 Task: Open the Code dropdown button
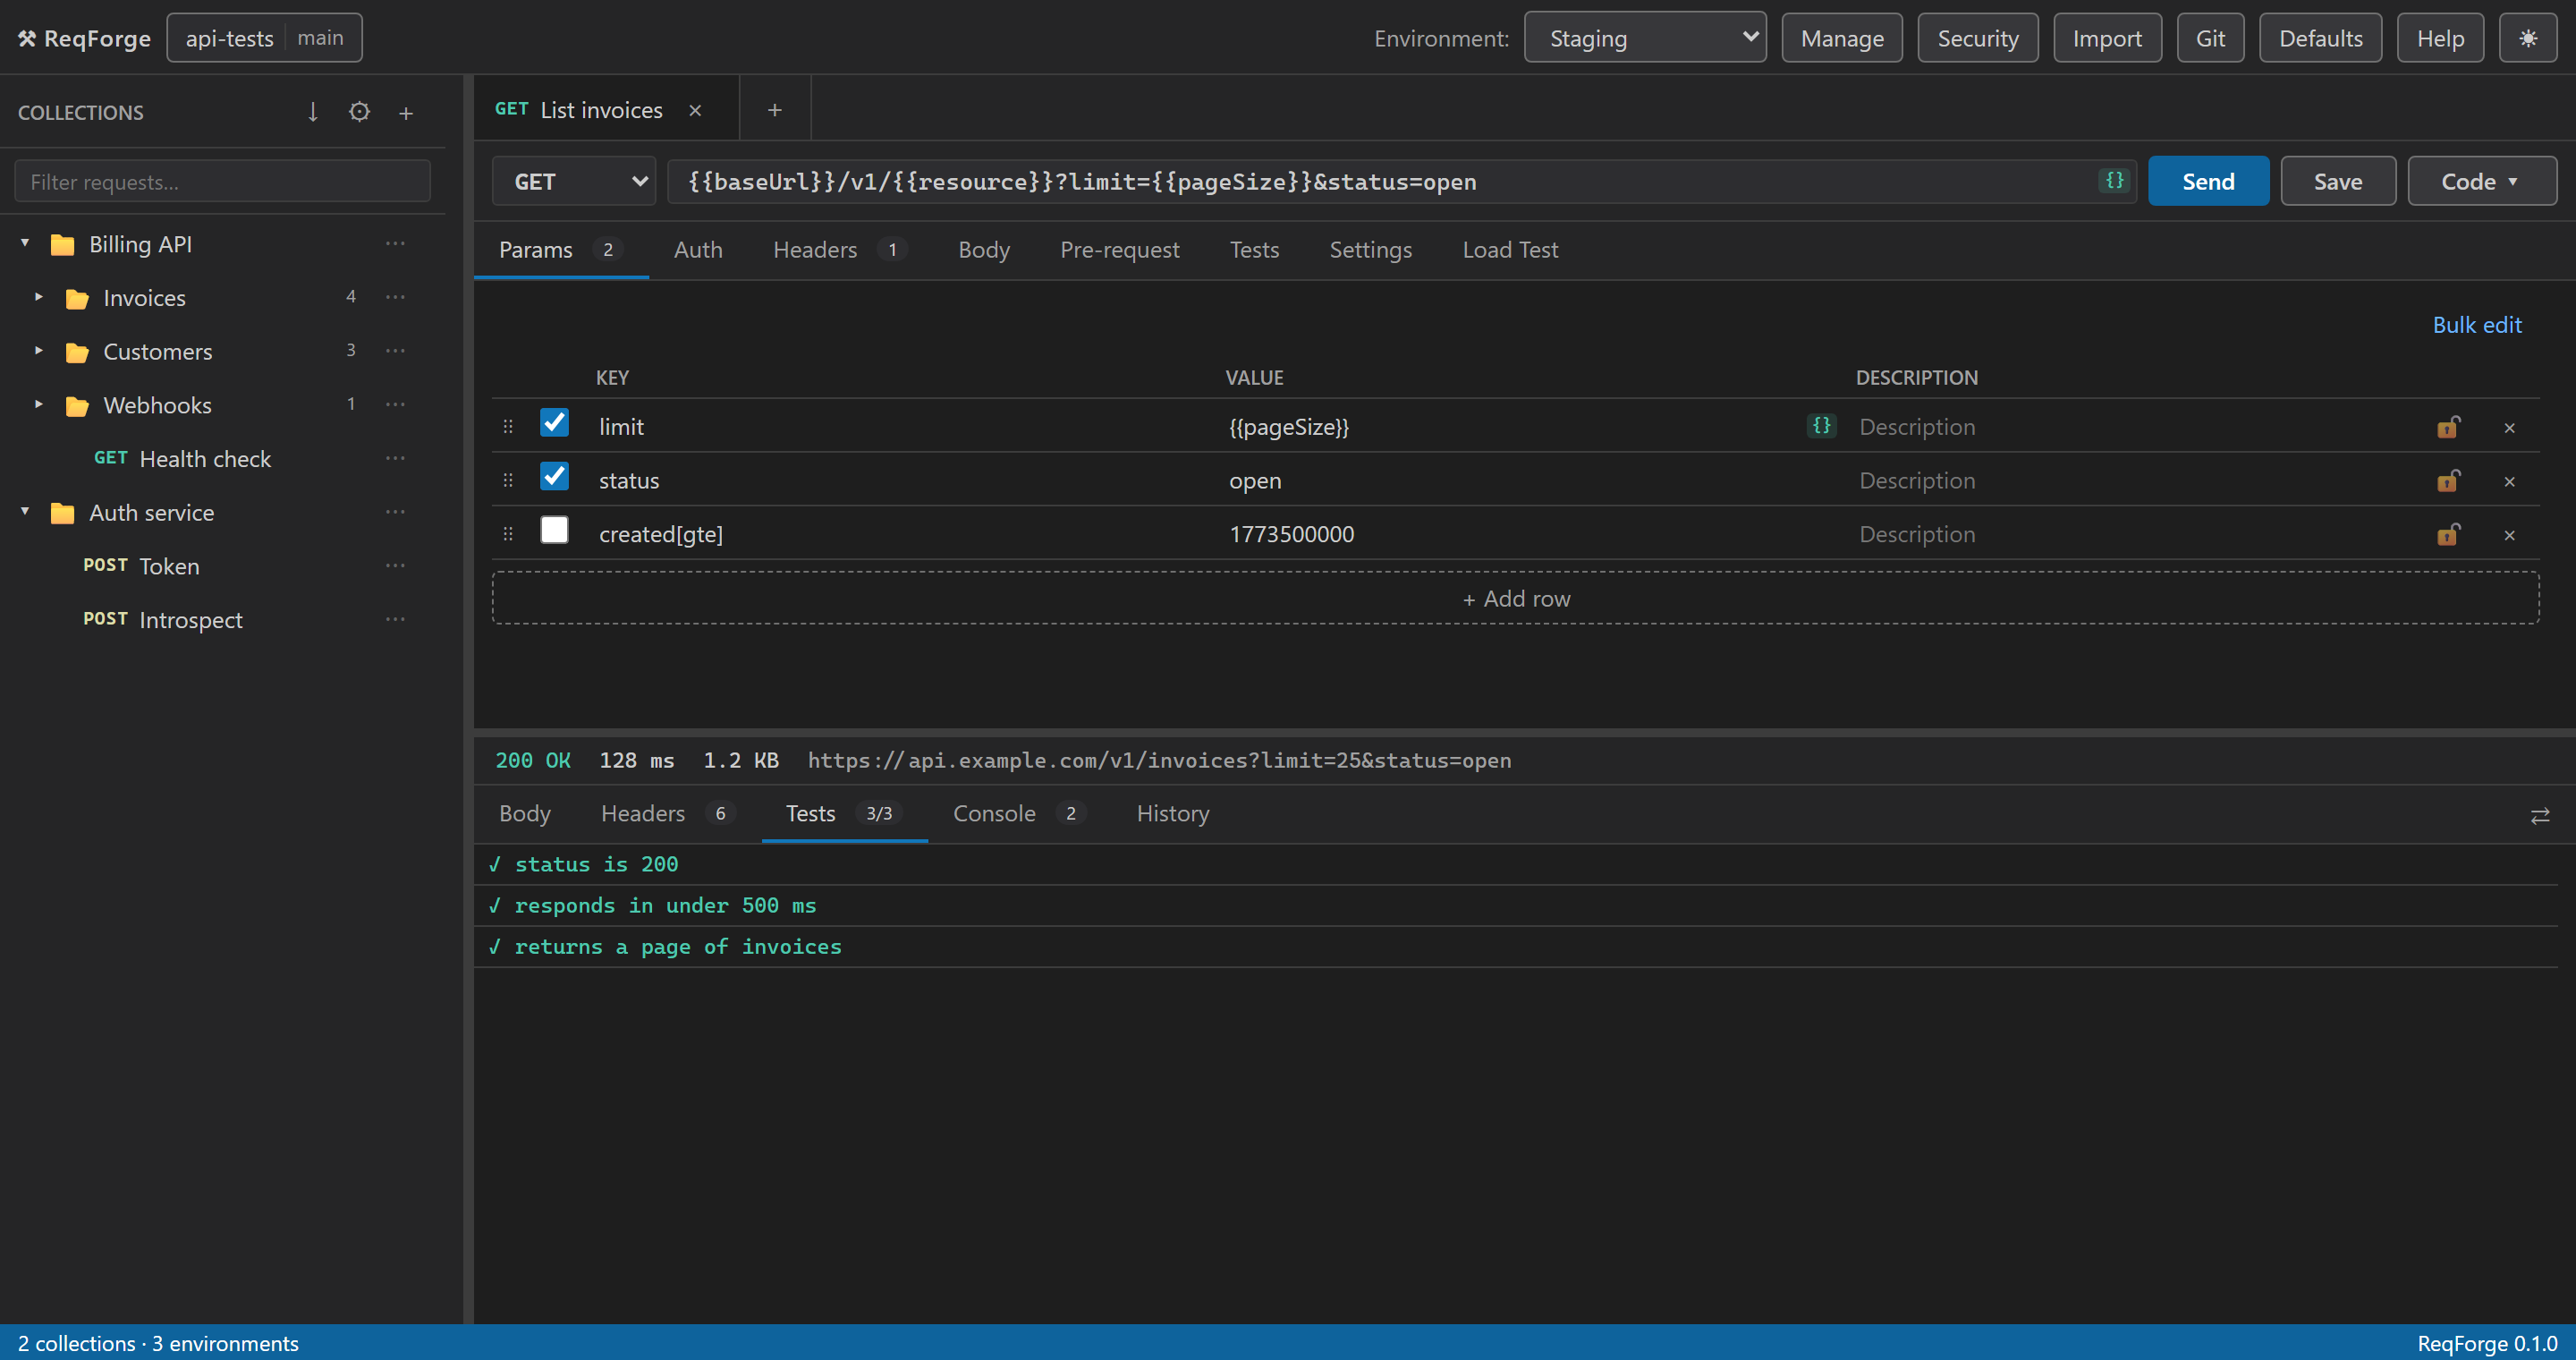click(x=2481, y=181)
